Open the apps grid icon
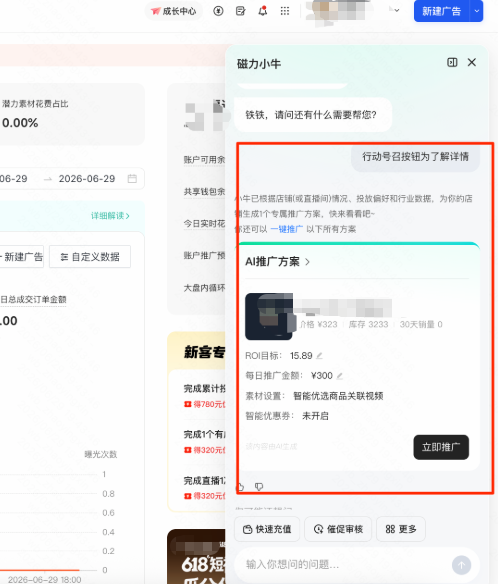Viewport: 498px width, 584px height. point(285,11)
